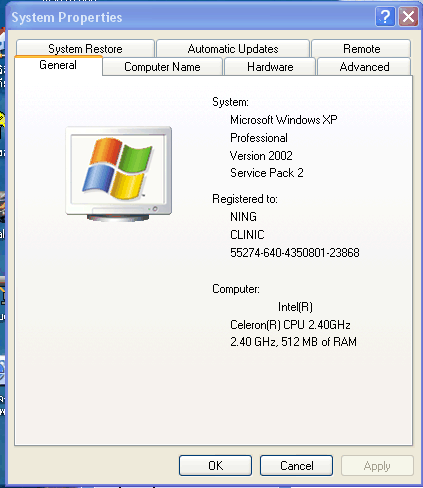Click the 'Celeron(R) CPU 2.40GHz' text
423x488 pixels.
point(290,325)
